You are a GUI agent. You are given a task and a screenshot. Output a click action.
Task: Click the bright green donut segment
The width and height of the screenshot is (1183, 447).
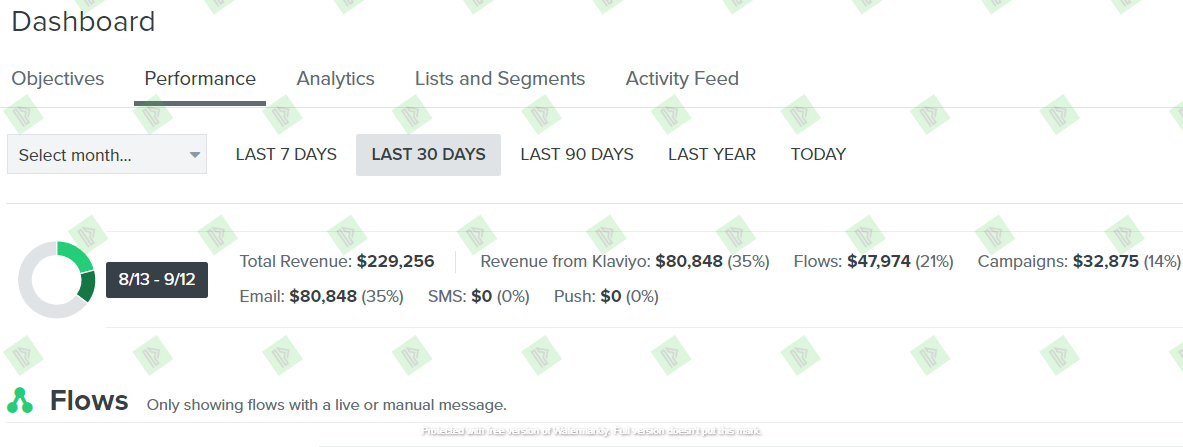click(x=76, y=257)
